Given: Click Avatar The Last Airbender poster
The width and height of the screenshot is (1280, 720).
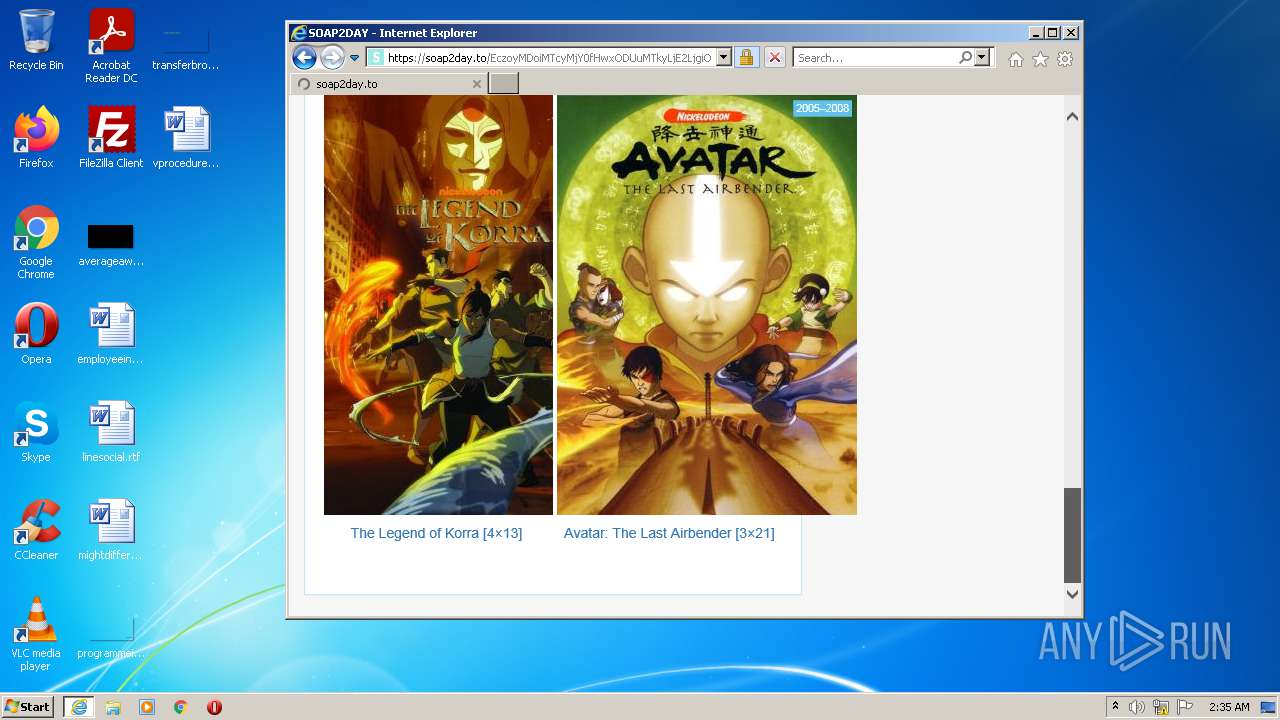Looking at the screenshot, I should (x=707, y=305).
